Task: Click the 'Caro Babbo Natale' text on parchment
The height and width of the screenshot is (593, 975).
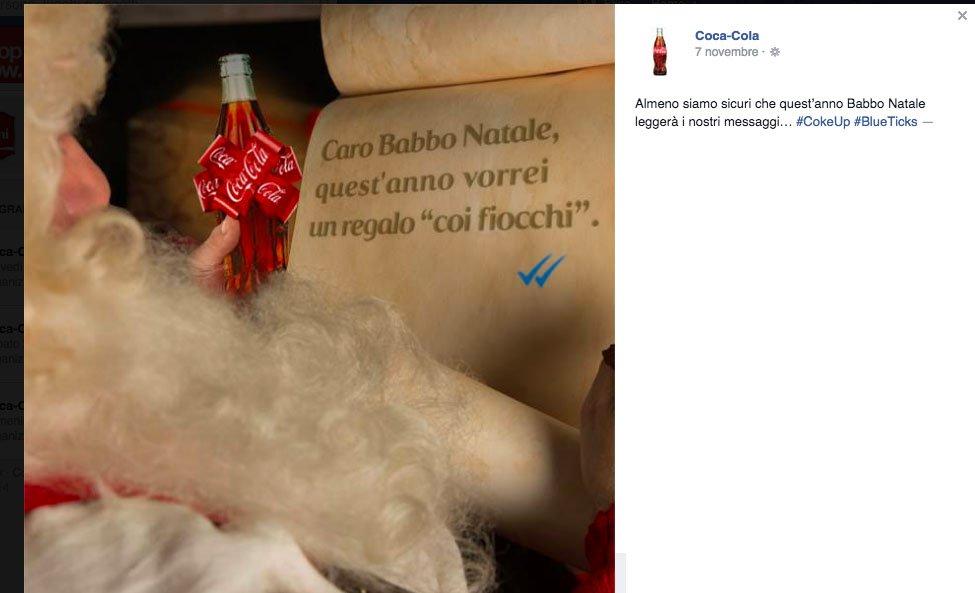Action: click(x=439, y=140)
